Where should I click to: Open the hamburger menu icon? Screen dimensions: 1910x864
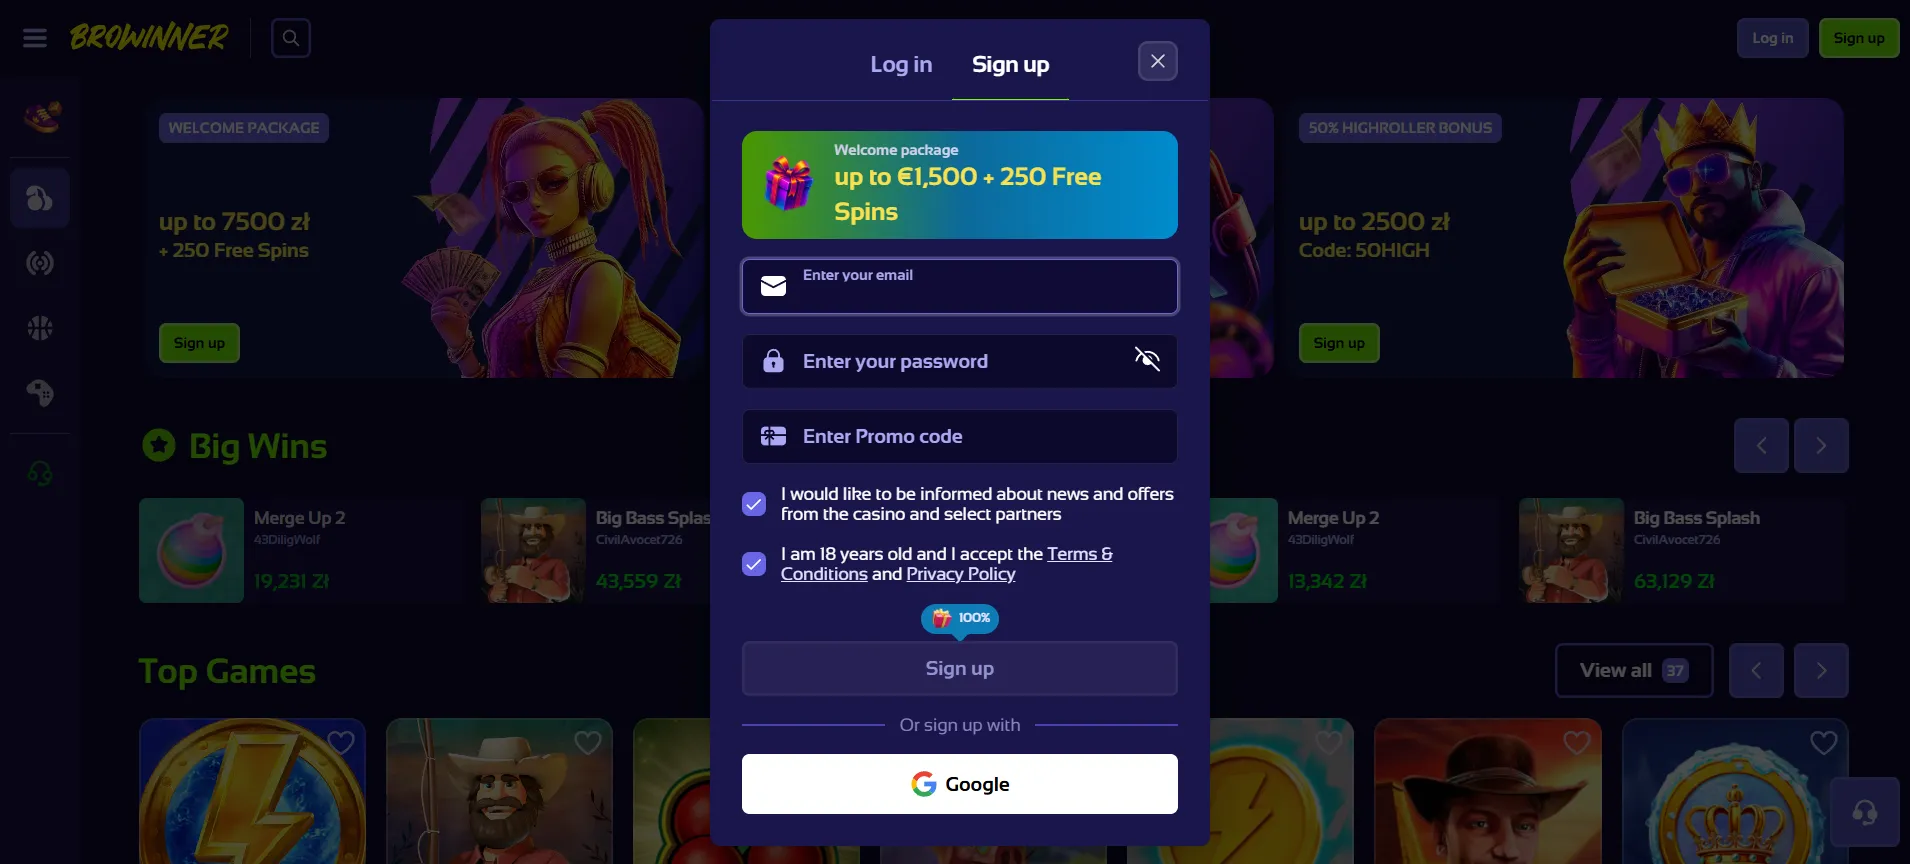(x=35, y=38)
